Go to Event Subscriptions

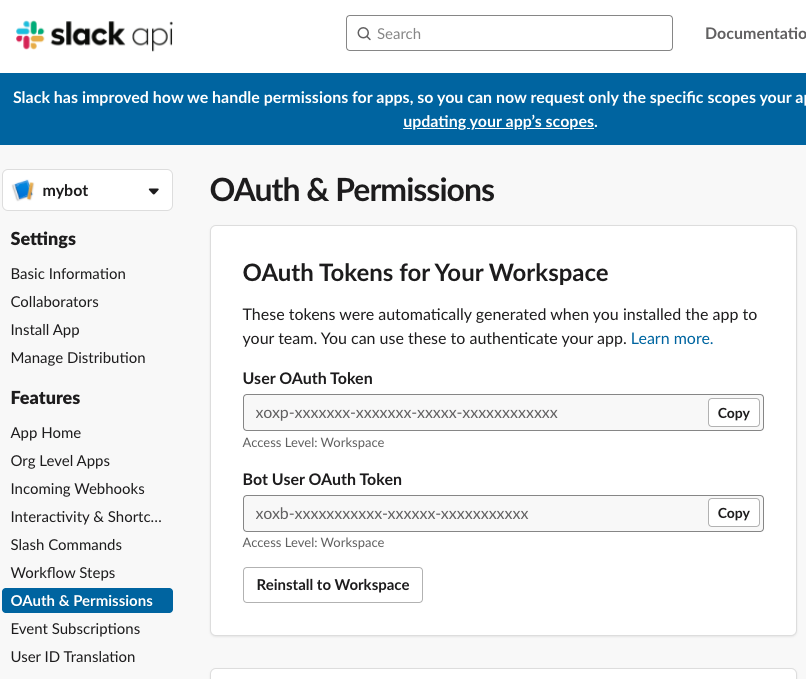[76, 629]
